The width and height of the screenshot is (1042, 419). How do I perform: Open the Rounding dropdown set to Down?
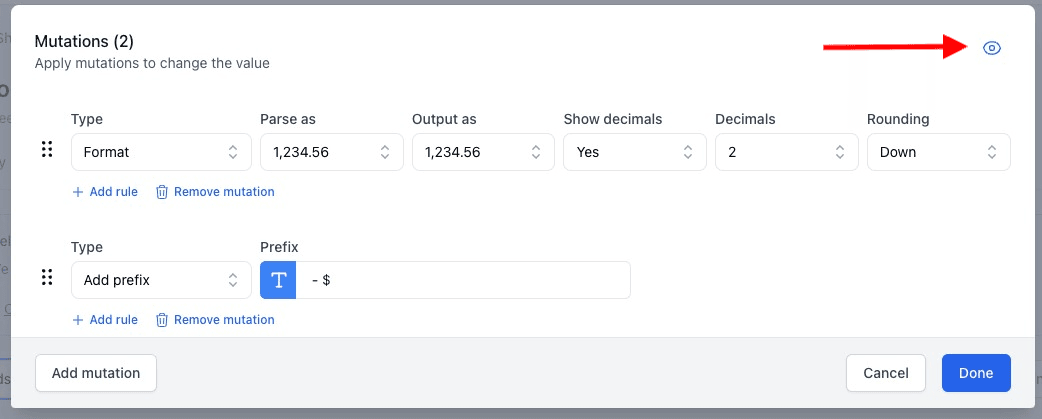pyautogui.click(x=938, y=152)
